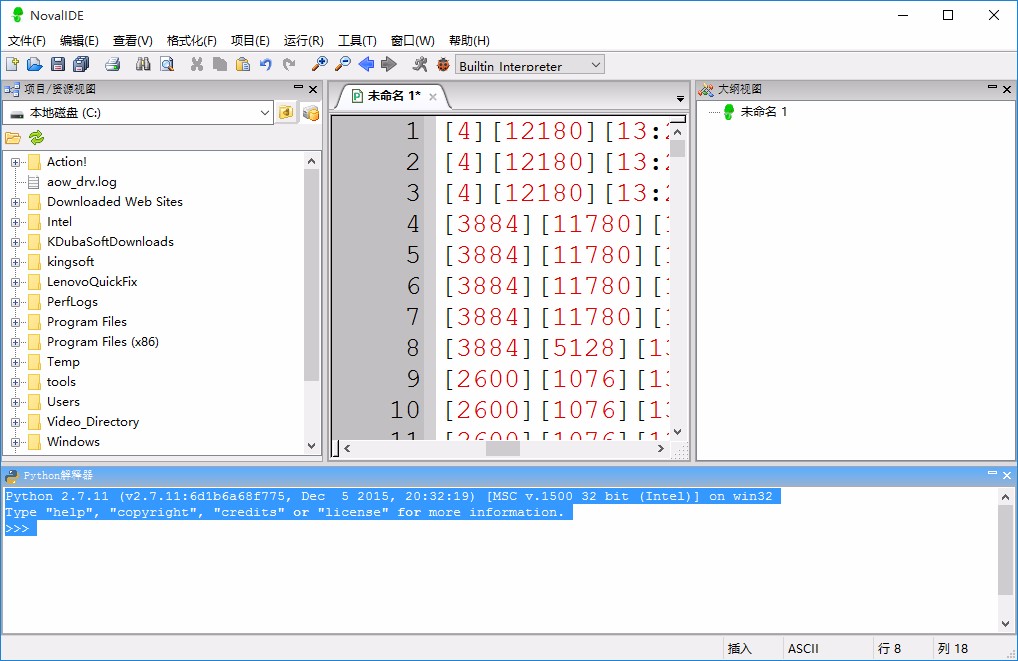Open the 文件(F) menu
This screenshot has height=661, width=1018.
point(27,41)
